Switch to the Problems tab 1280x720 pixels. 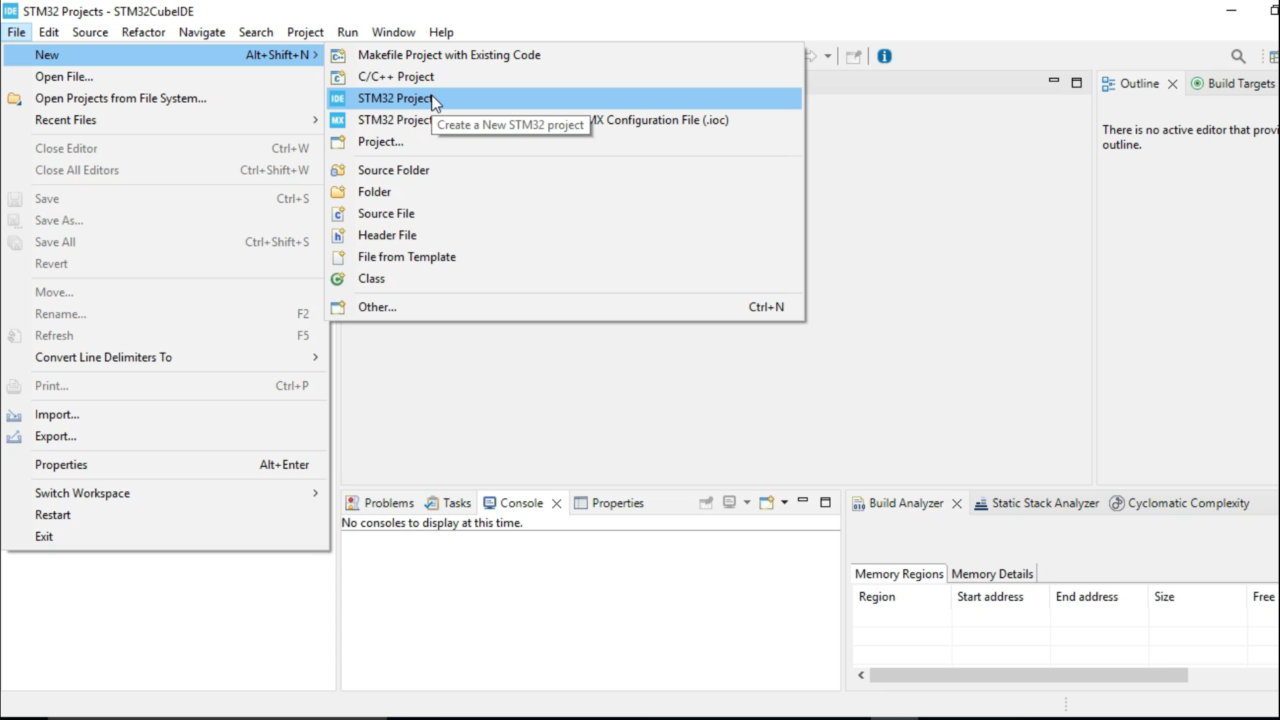click(380, 503)
